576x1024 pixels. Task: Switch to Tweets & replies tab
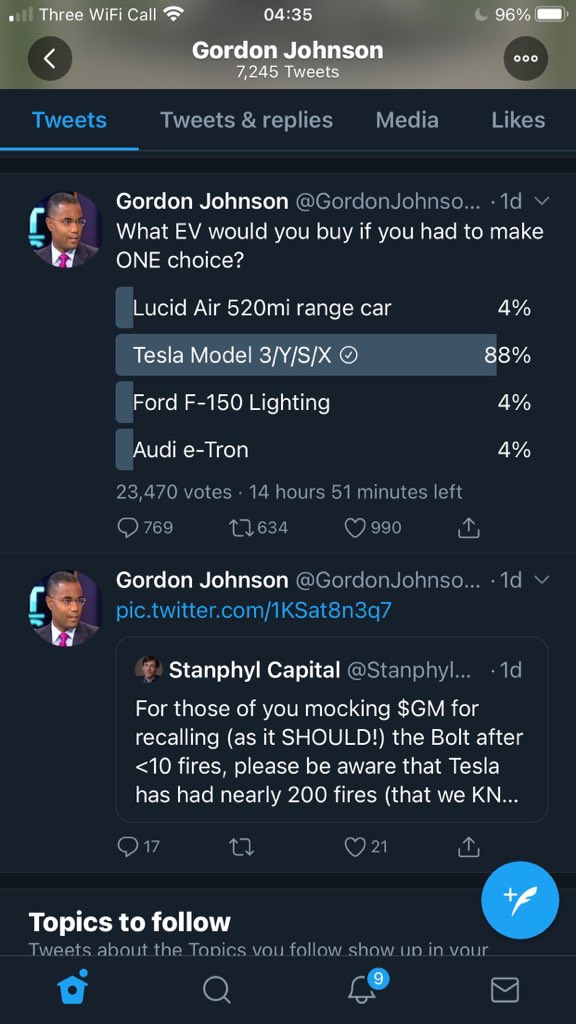pyautogui.click(x=245, y=119)
